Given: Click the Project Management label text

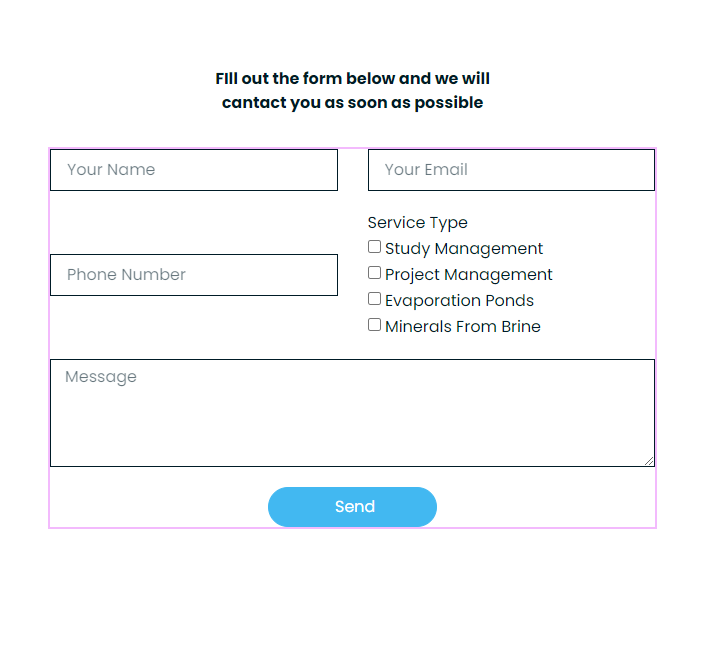Looking at the screenshot, I should pyautogui.click(x=468, y=275).
